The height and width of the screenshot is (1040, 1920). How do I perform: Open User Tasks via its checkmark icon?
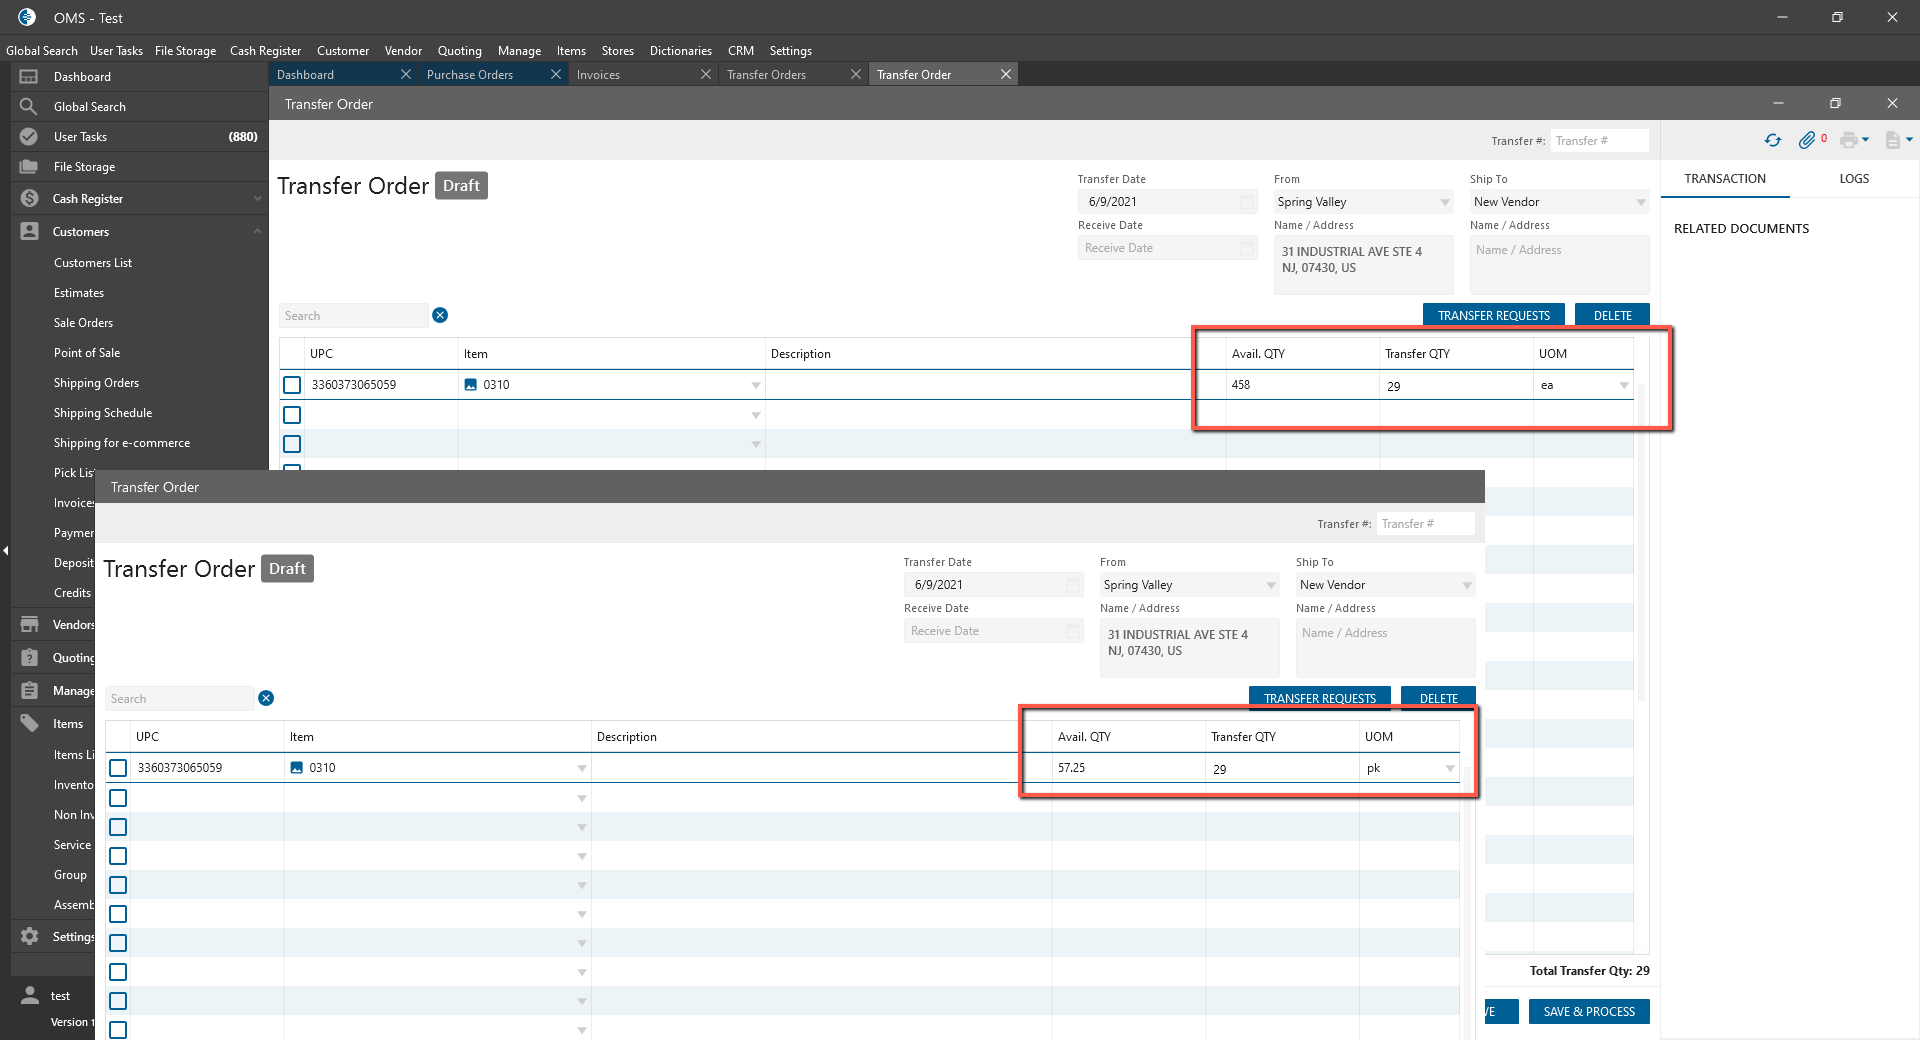pos(29,137)
